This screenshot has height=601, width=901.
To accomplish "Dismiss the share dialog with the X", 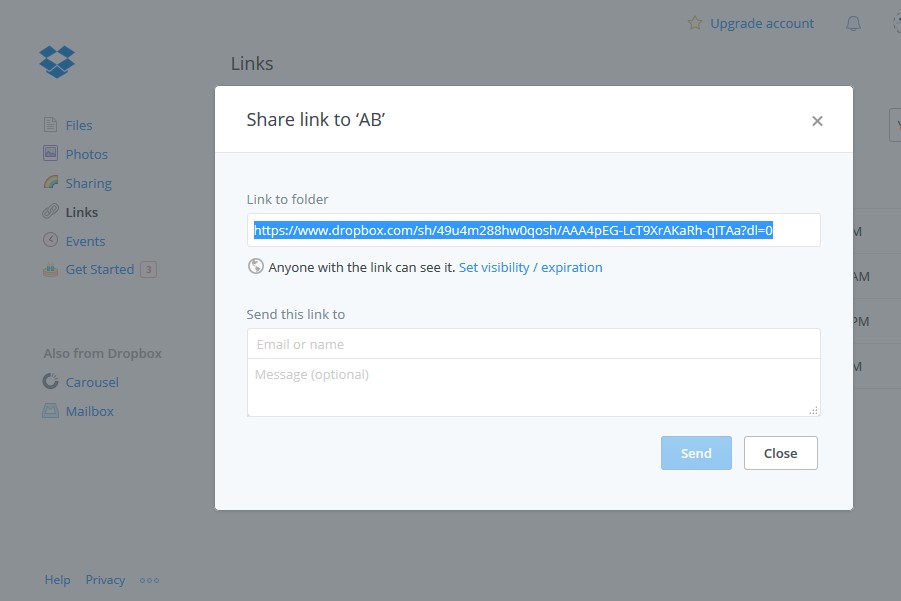I will (817, 120).
